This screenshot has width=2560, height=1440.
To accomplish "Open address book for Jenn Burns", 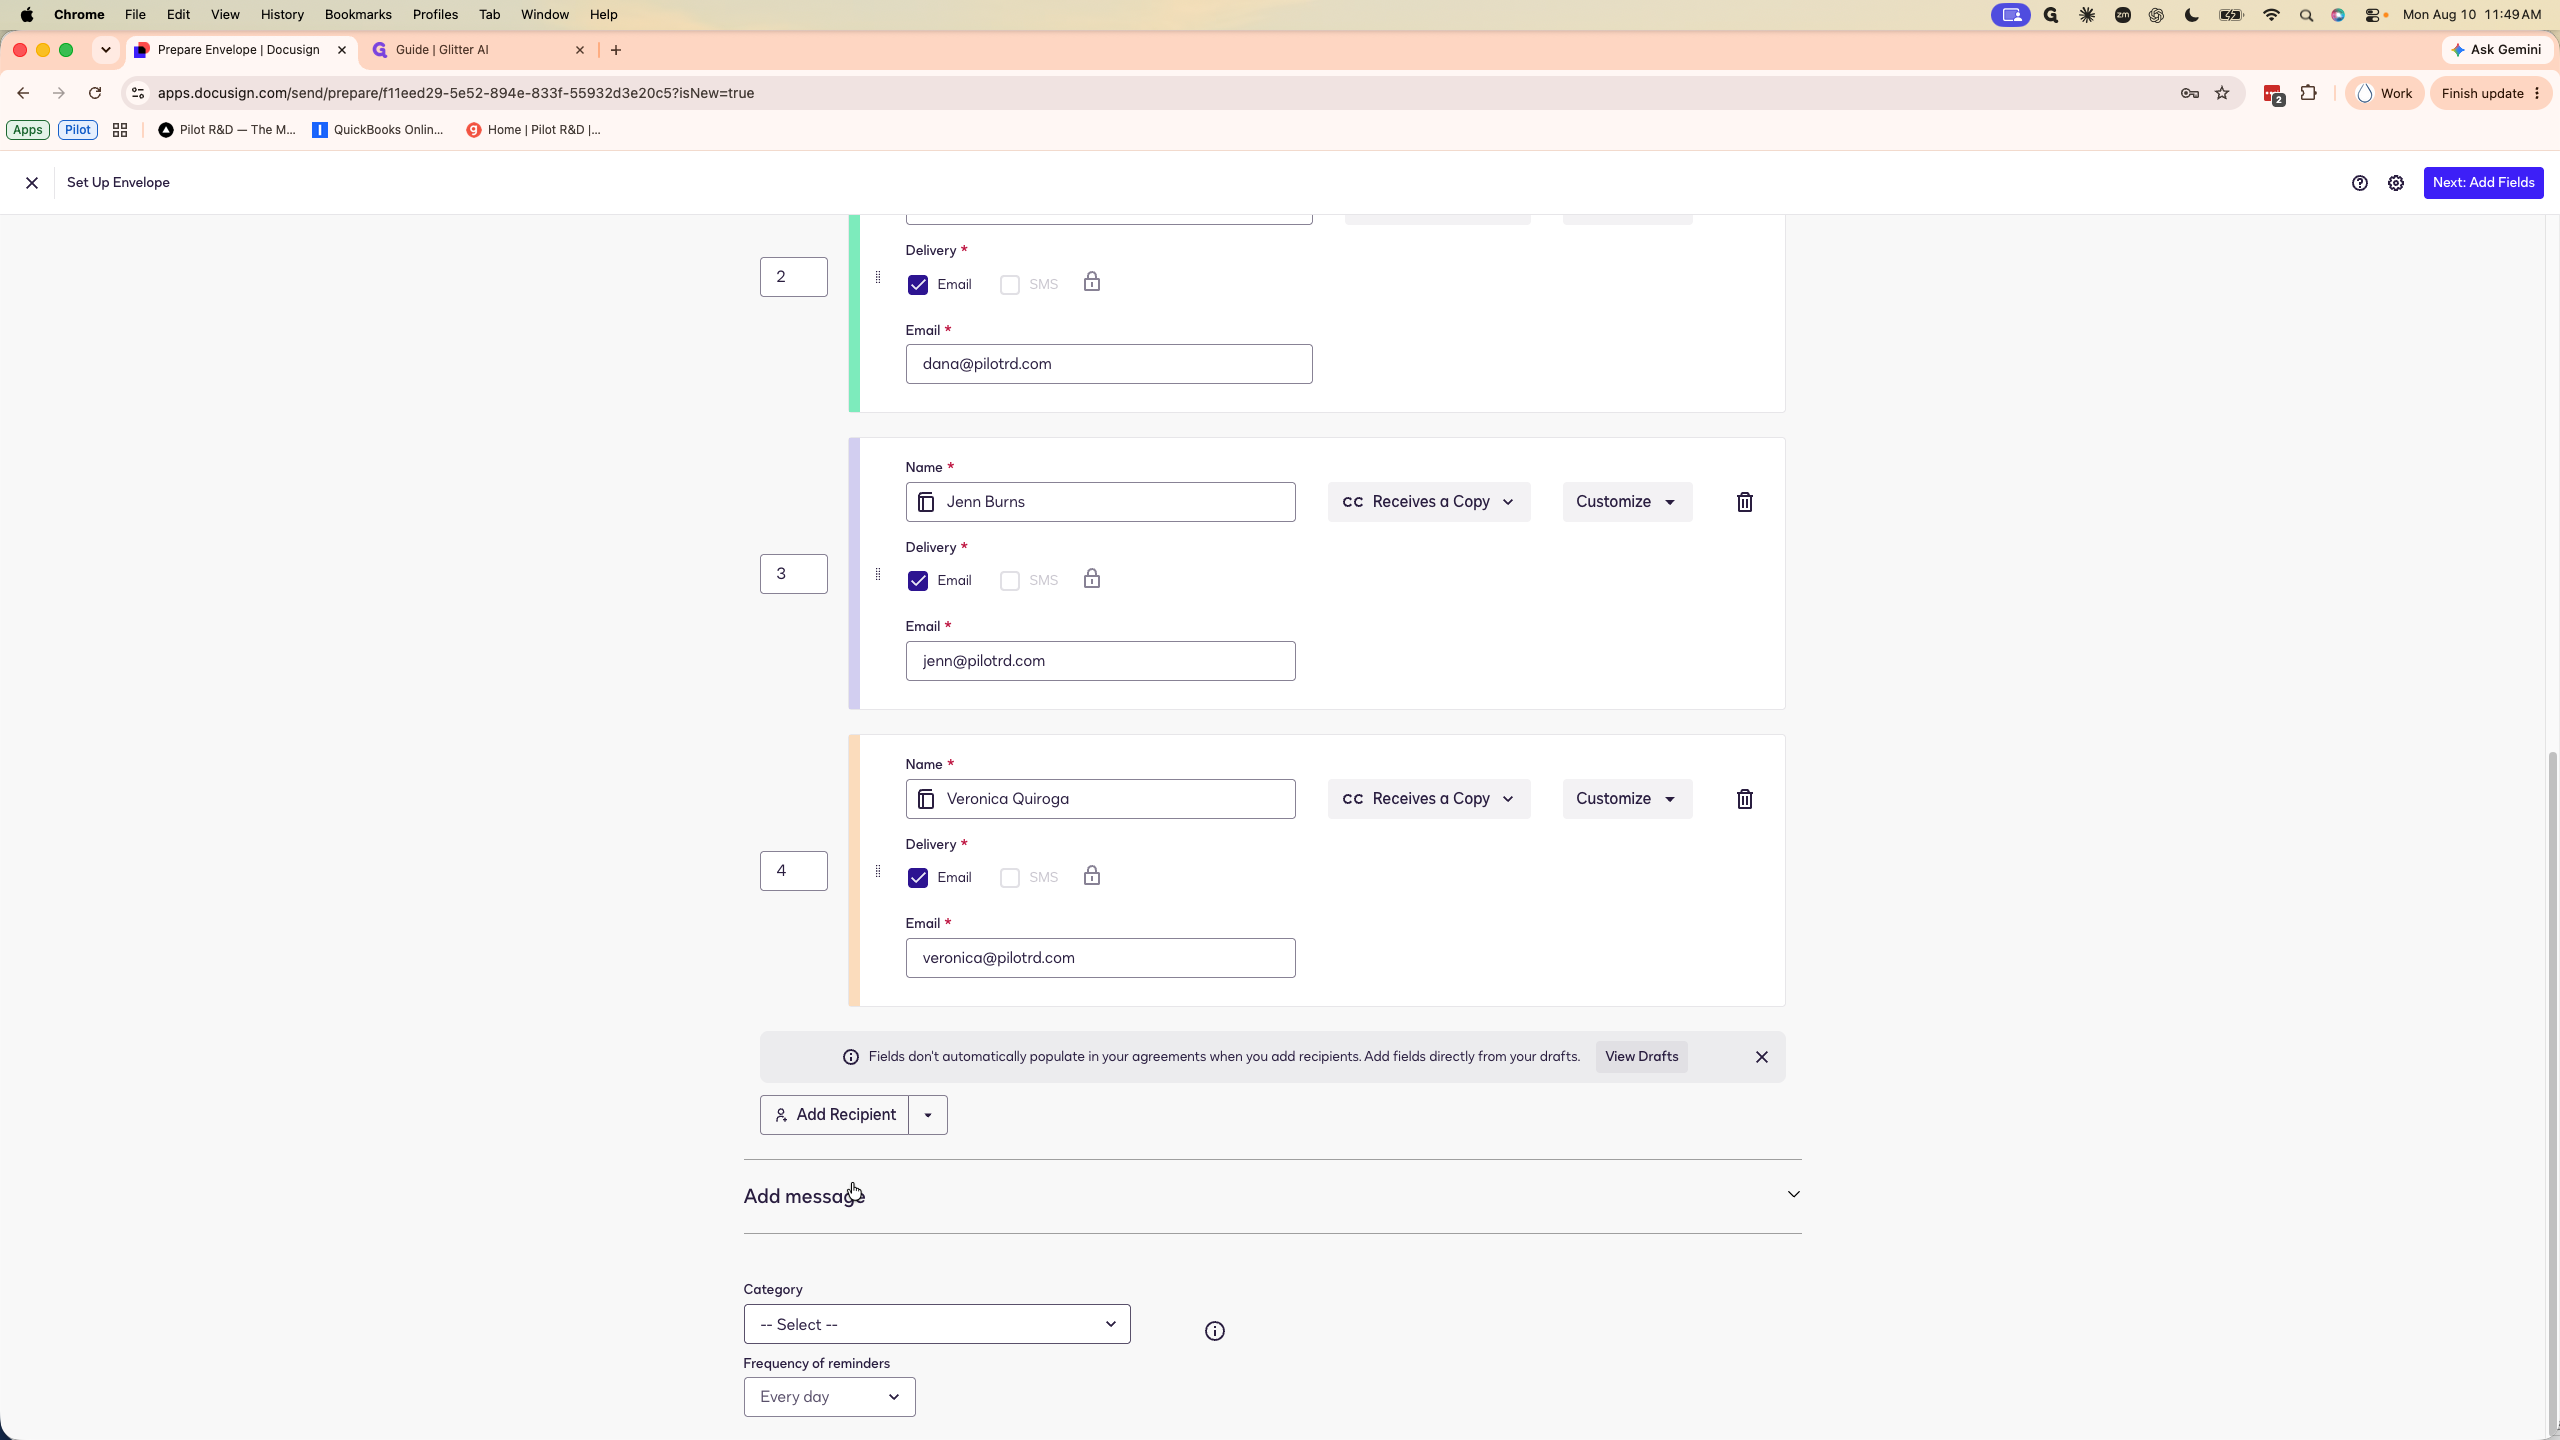I will 926,502.
